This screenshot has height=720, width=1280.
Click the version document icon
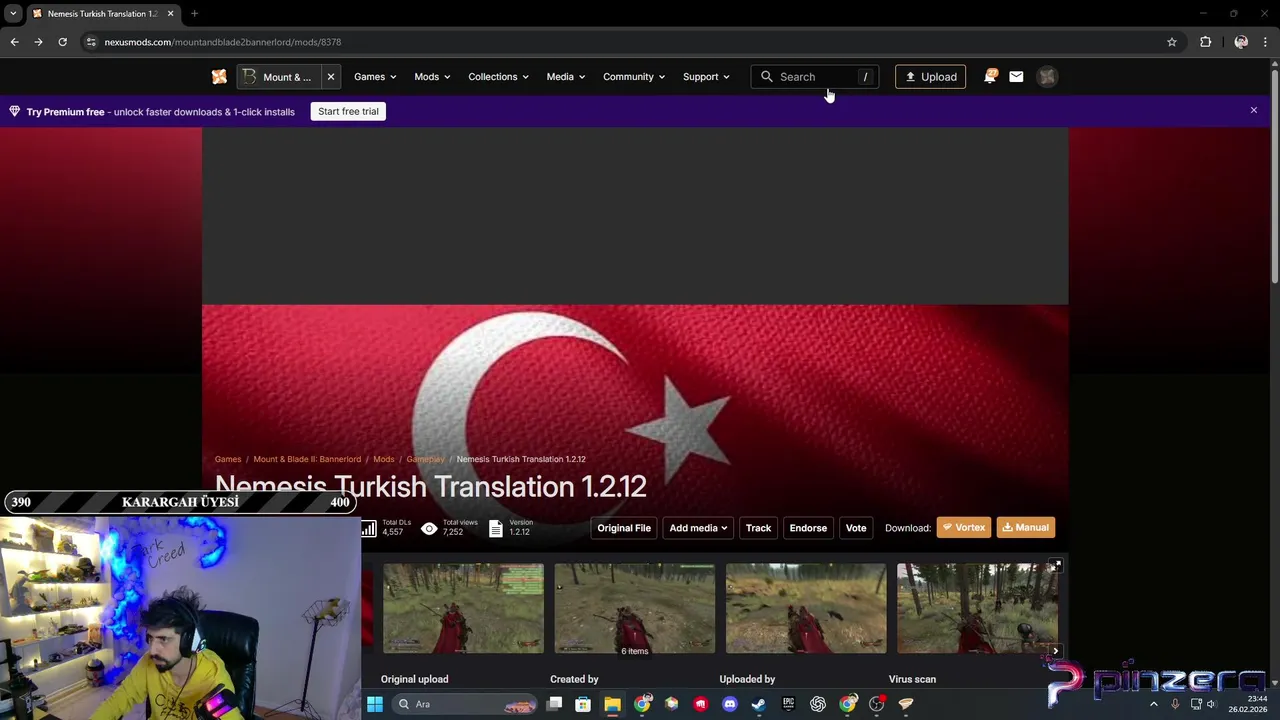(496, 529)
